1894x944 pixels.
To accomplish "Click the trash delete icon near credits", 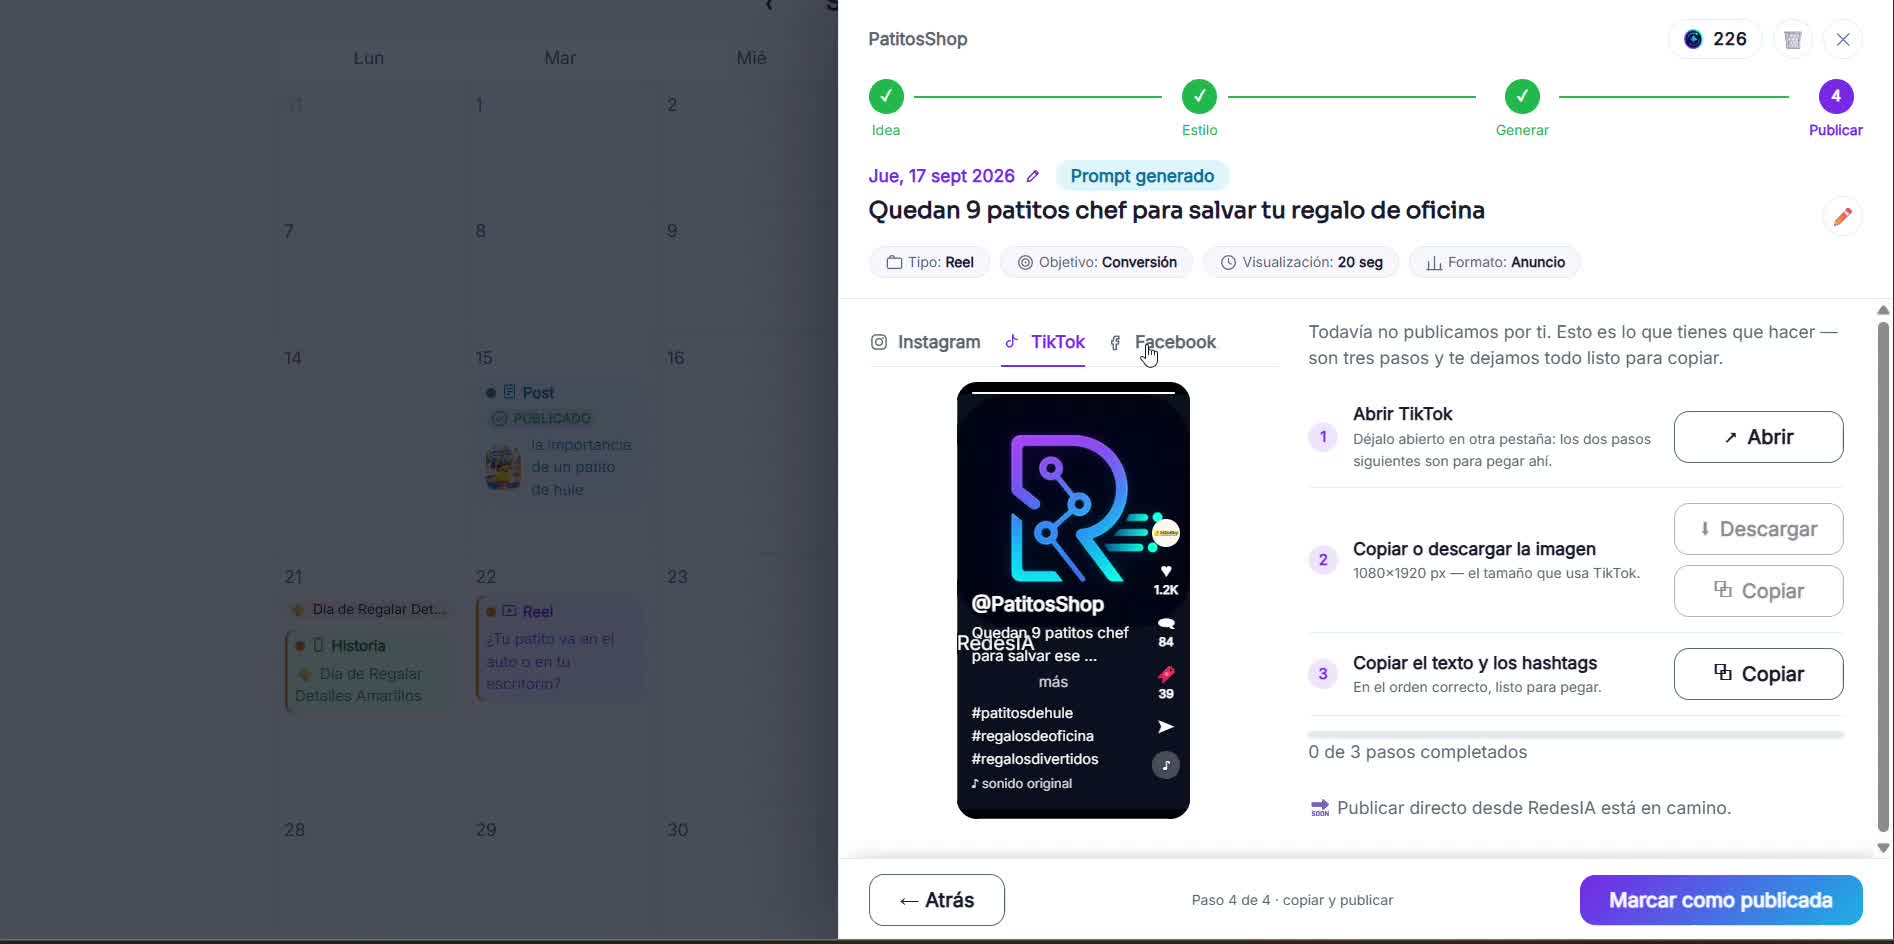I will (x=1793, y=40).
